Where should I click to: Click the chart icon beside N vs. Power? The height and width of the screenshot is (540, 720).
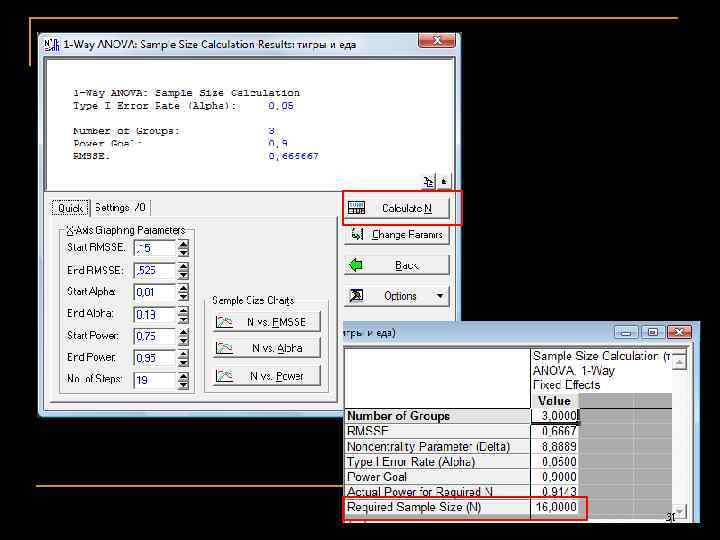point(225,376)
